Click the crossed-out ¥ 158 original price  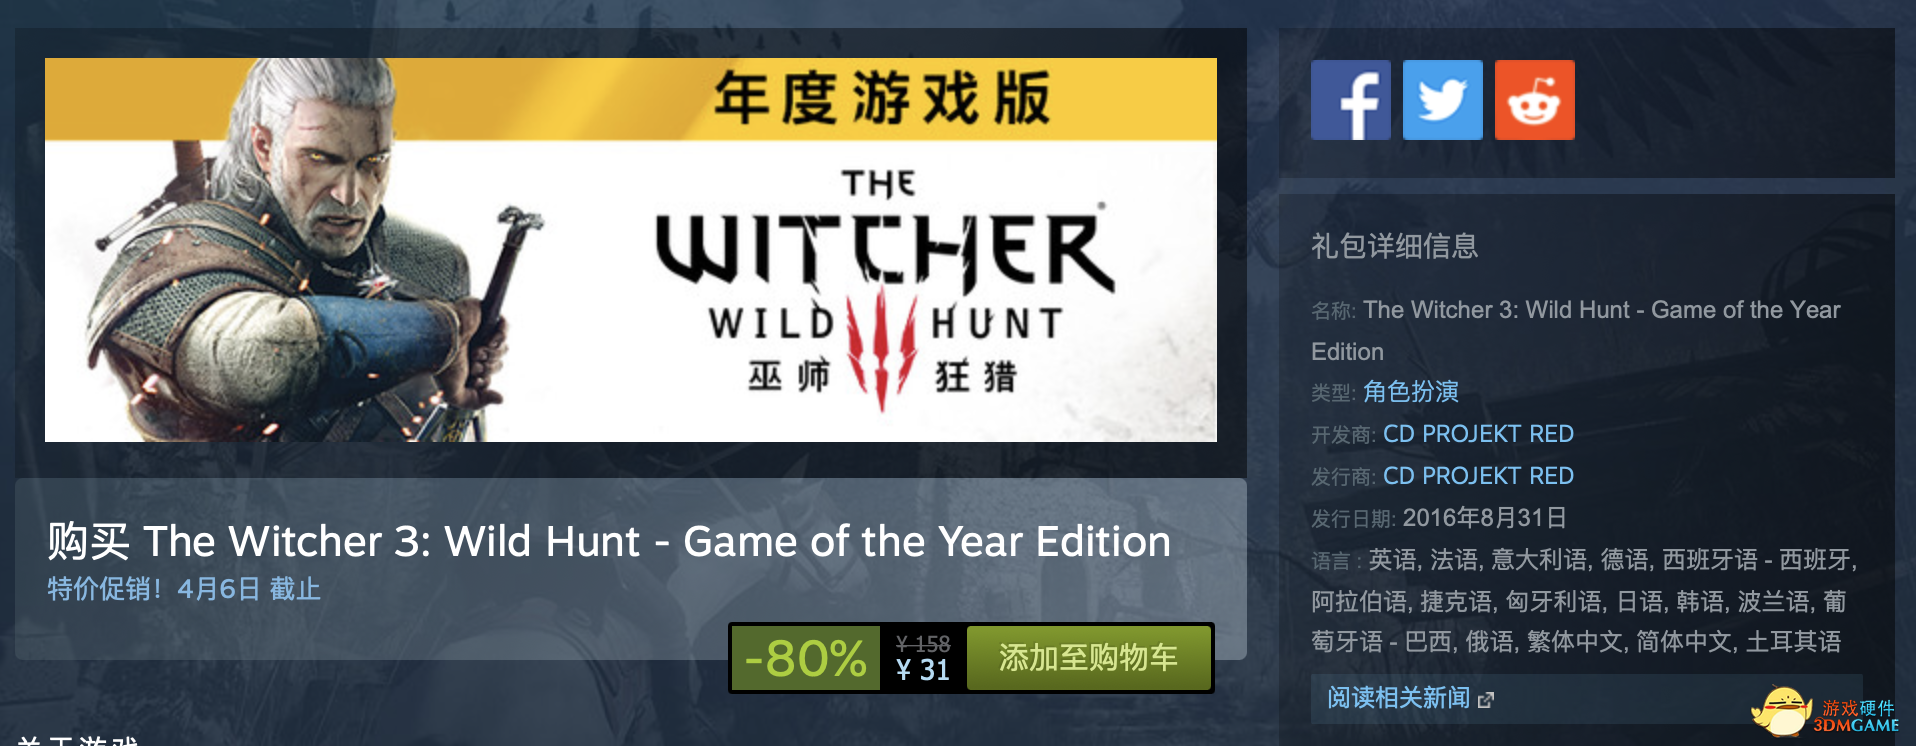click(x=922, y=644)
